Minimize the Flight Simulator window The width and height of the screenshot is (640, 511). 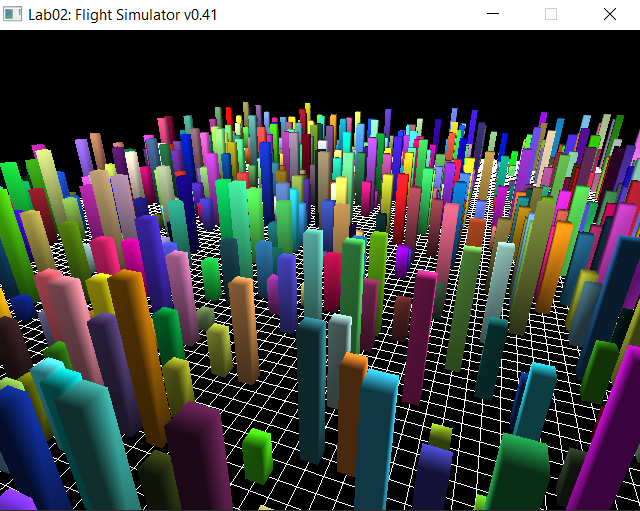click(x=492, y=15)
